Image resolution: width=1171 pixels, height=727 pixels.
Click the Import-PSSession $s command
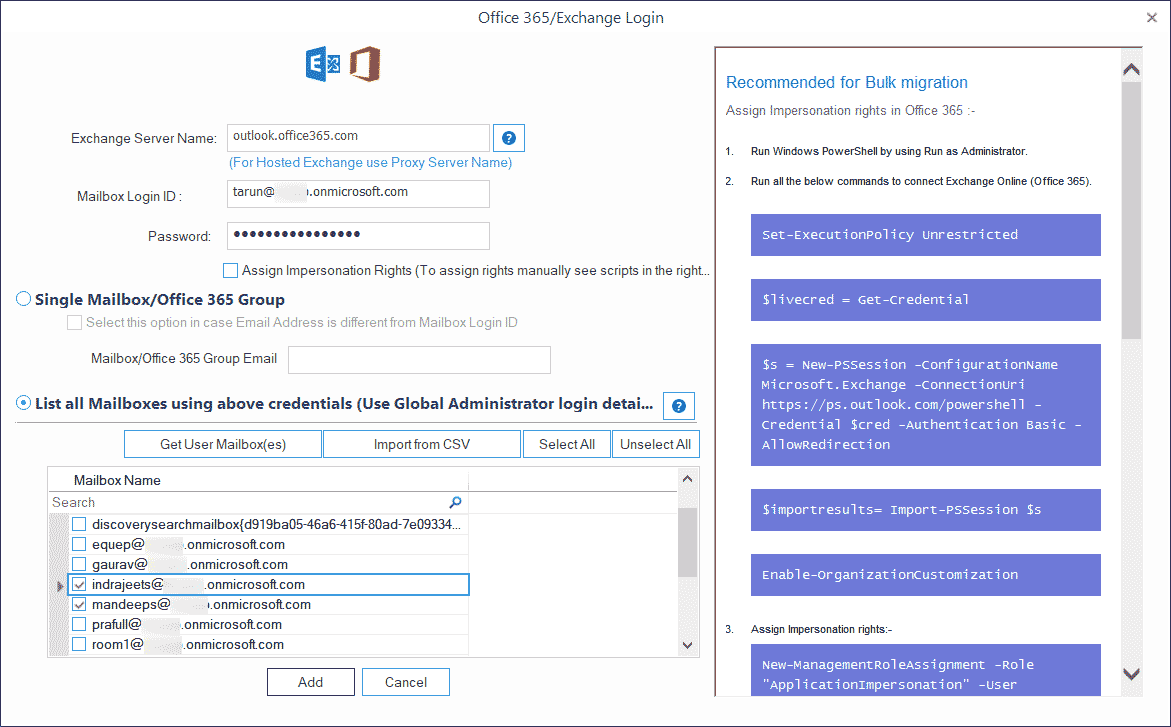tap(925, 510)
